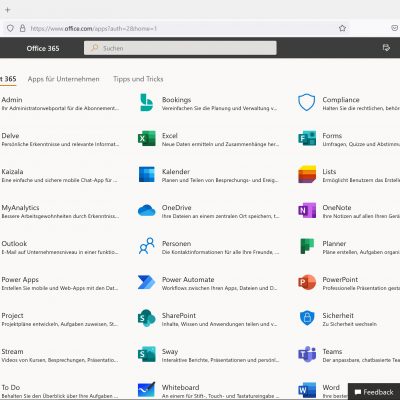Click the Forms title text
400x400 pixels.
click(x=332, y=136)
